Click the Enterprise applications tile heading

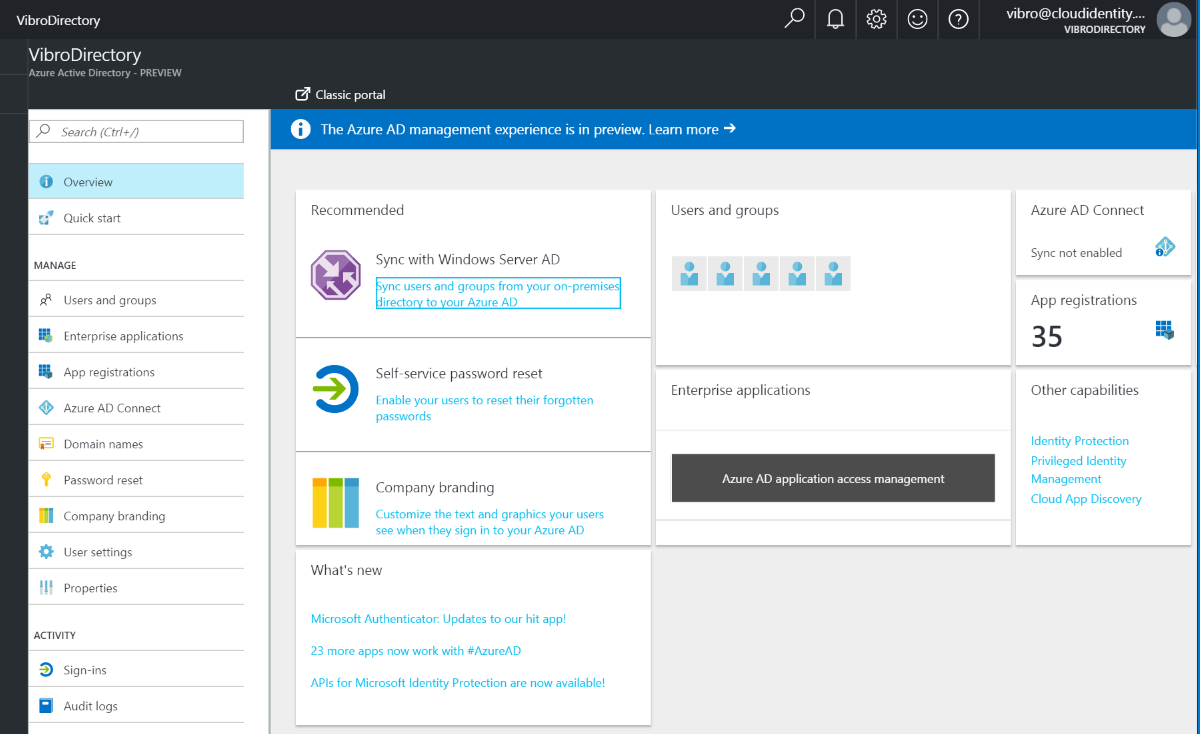[741, 390]
